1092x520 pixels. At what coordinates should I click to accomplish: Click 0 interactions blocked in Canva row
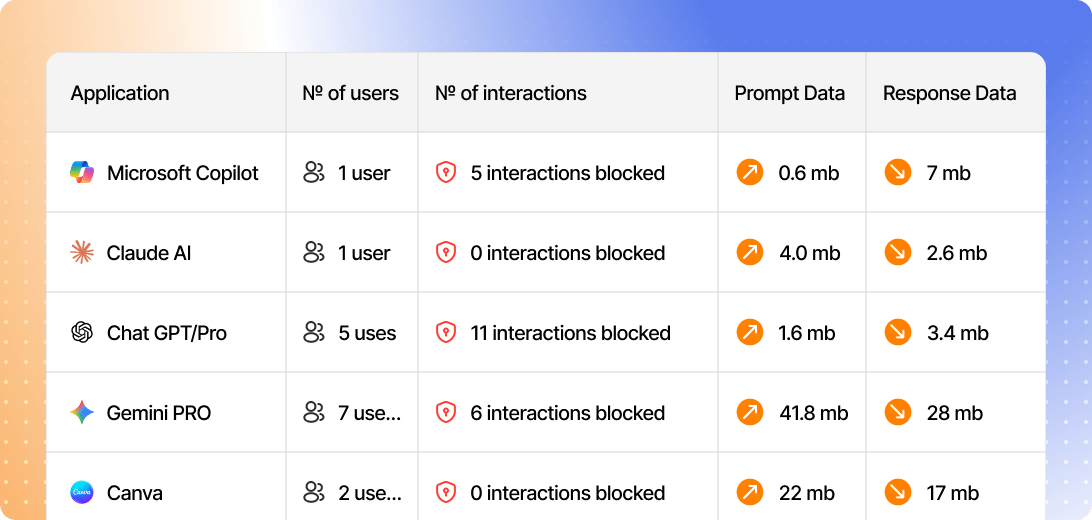[x=568, y=493]
